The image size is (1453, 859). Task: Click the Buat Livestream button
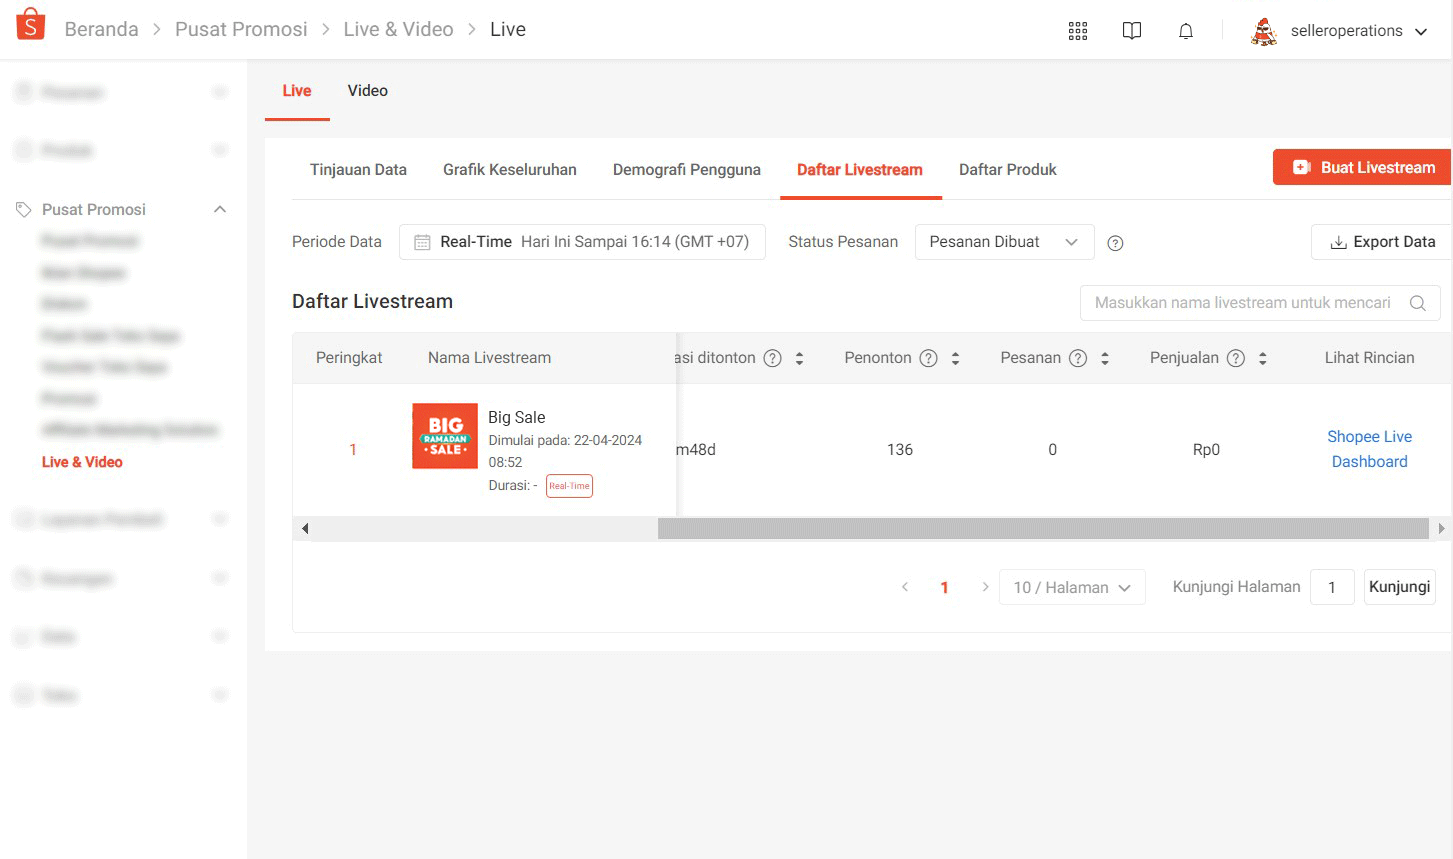[1362, 168]
